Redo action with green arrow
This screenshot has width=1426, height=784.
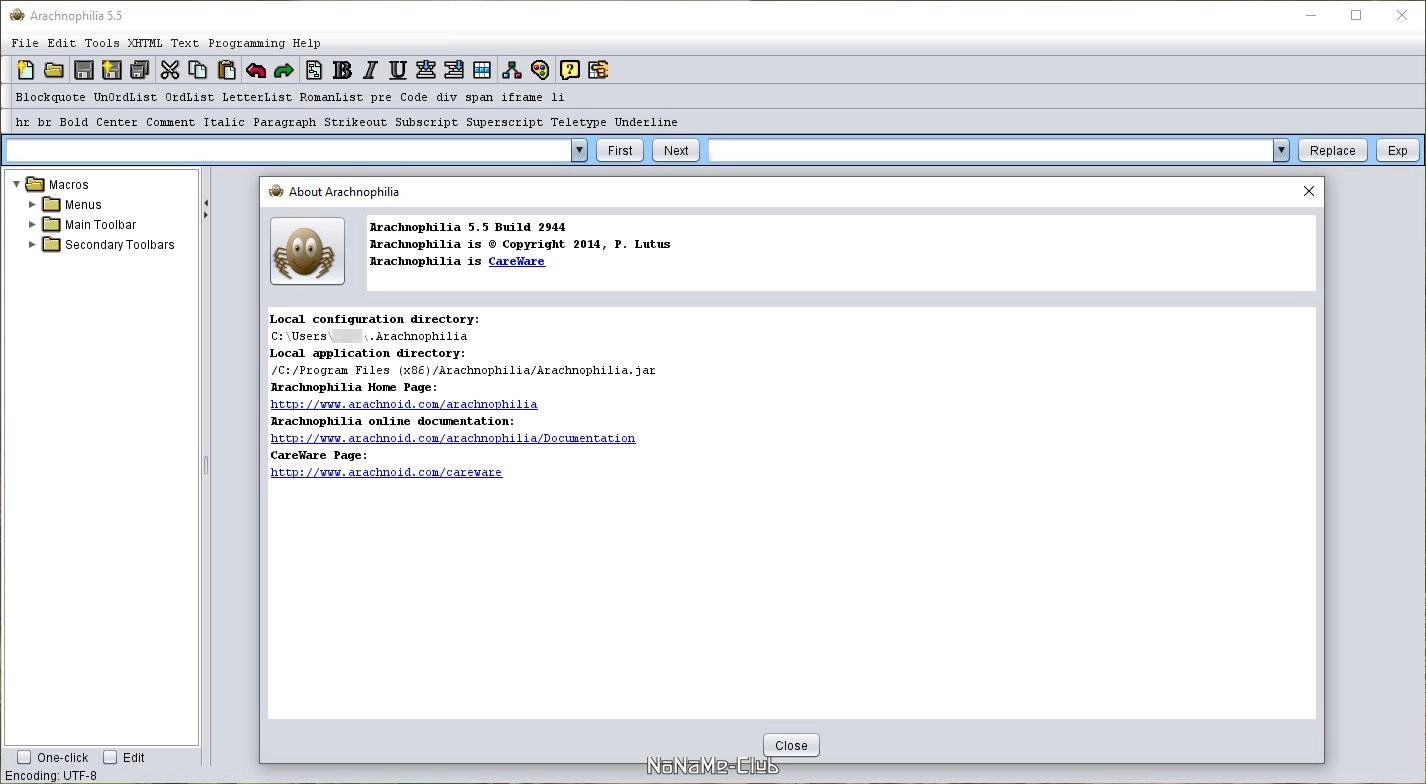[284, 70]
